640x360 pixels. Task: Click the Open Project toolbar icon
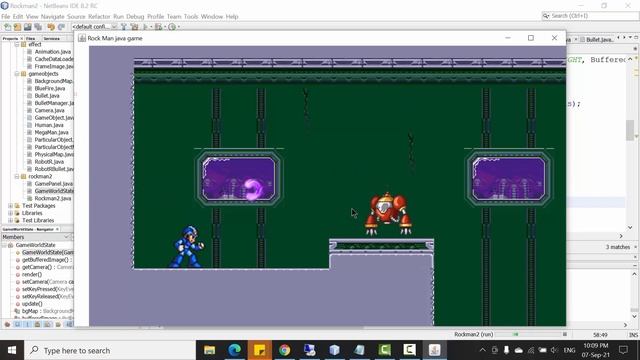[x=27, y=27]
